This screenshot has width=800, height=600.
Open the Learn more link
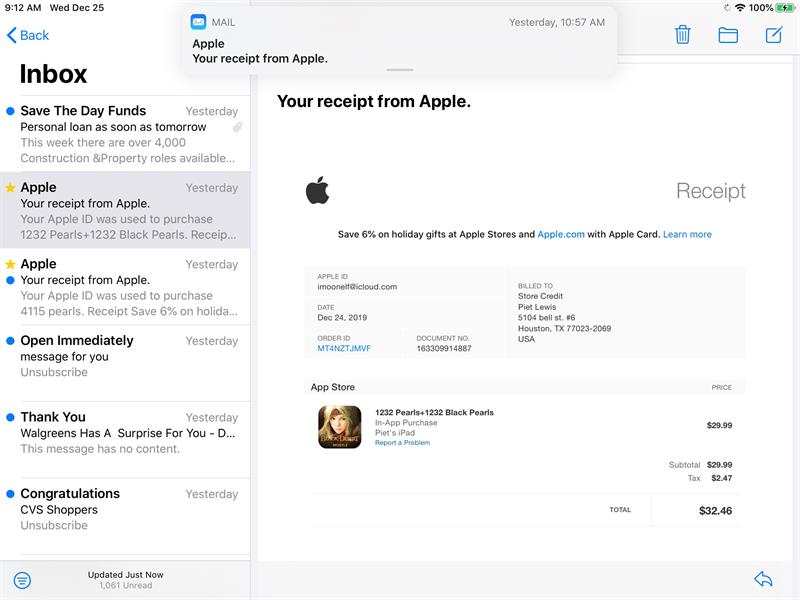pos(687,234)
